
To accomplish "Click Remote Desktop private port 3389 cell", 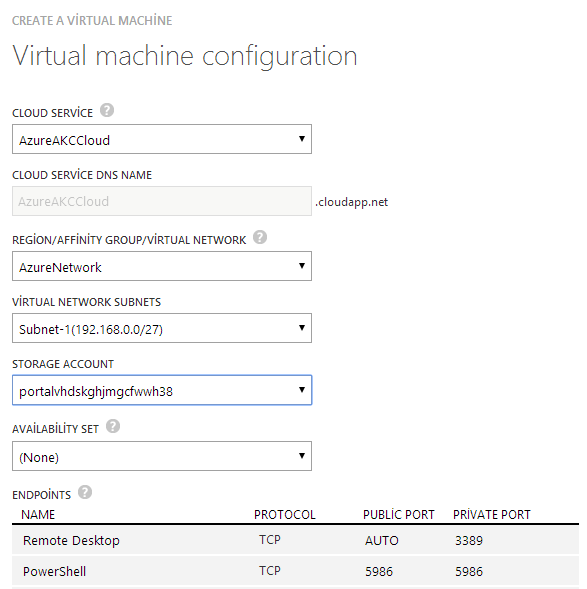I will pyautogui.click(x=469, y=541).
